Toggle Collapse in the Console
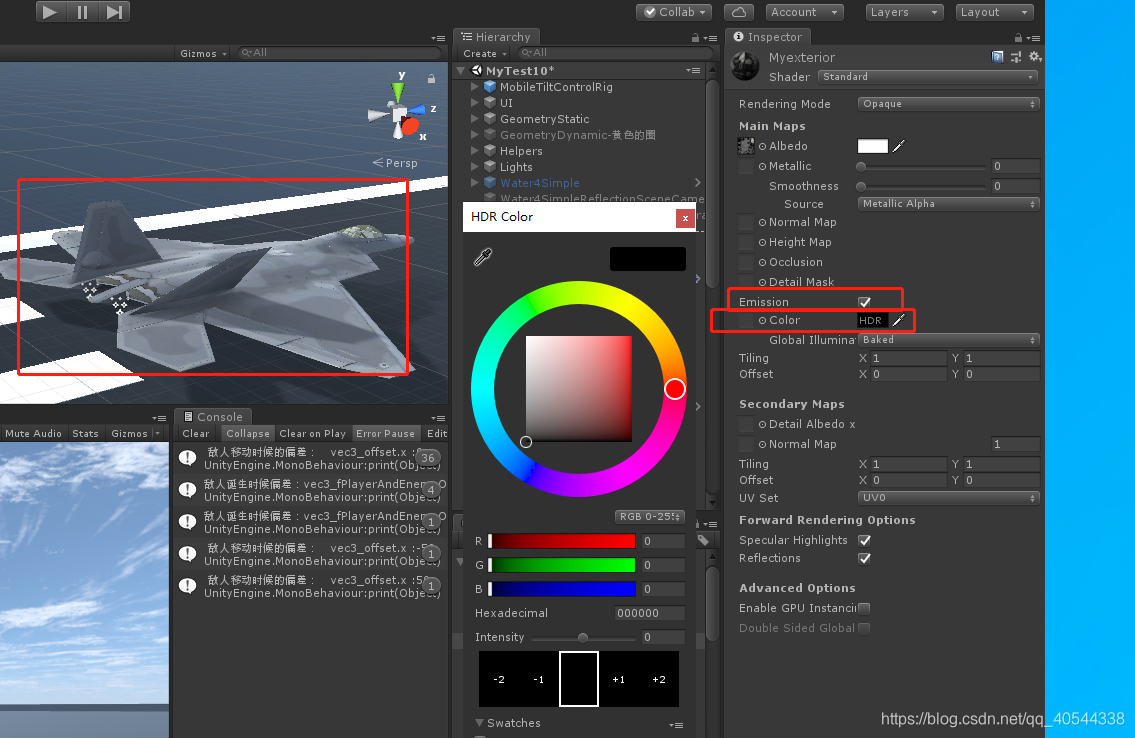The image size is (1135, 738). [x=248, y=433]
